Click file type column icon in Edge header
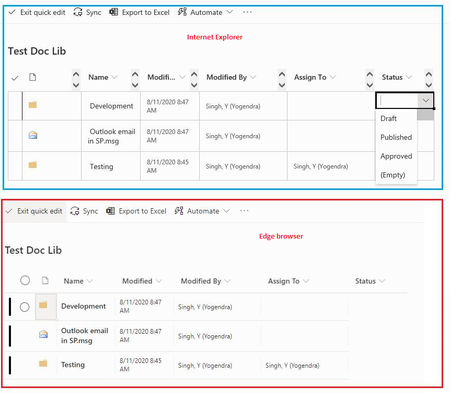Image resolution: width=450 pixels, height=393 pixels. 45,281
